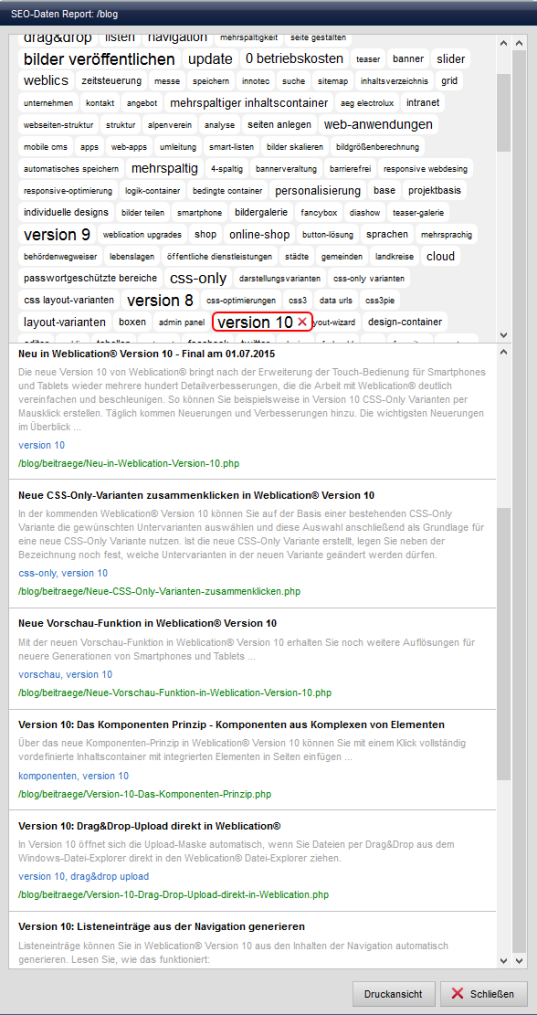Filter by the '0 betriebskosten' tag
Viewport: 537px width, 1015px height.
click(x=294, y=59)
